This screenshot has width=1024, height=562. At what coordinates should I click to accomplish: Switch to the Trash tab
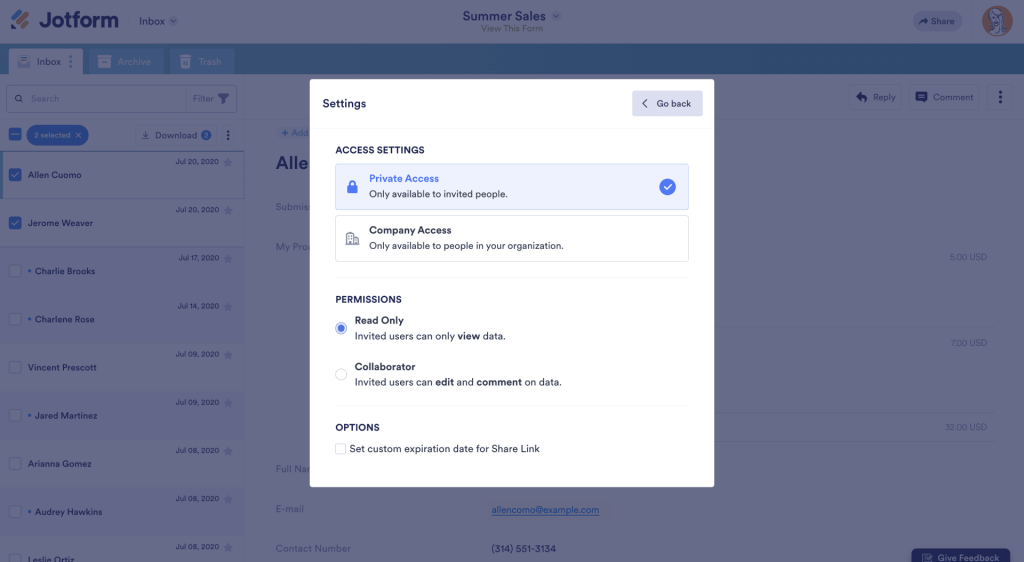[200, 62]
